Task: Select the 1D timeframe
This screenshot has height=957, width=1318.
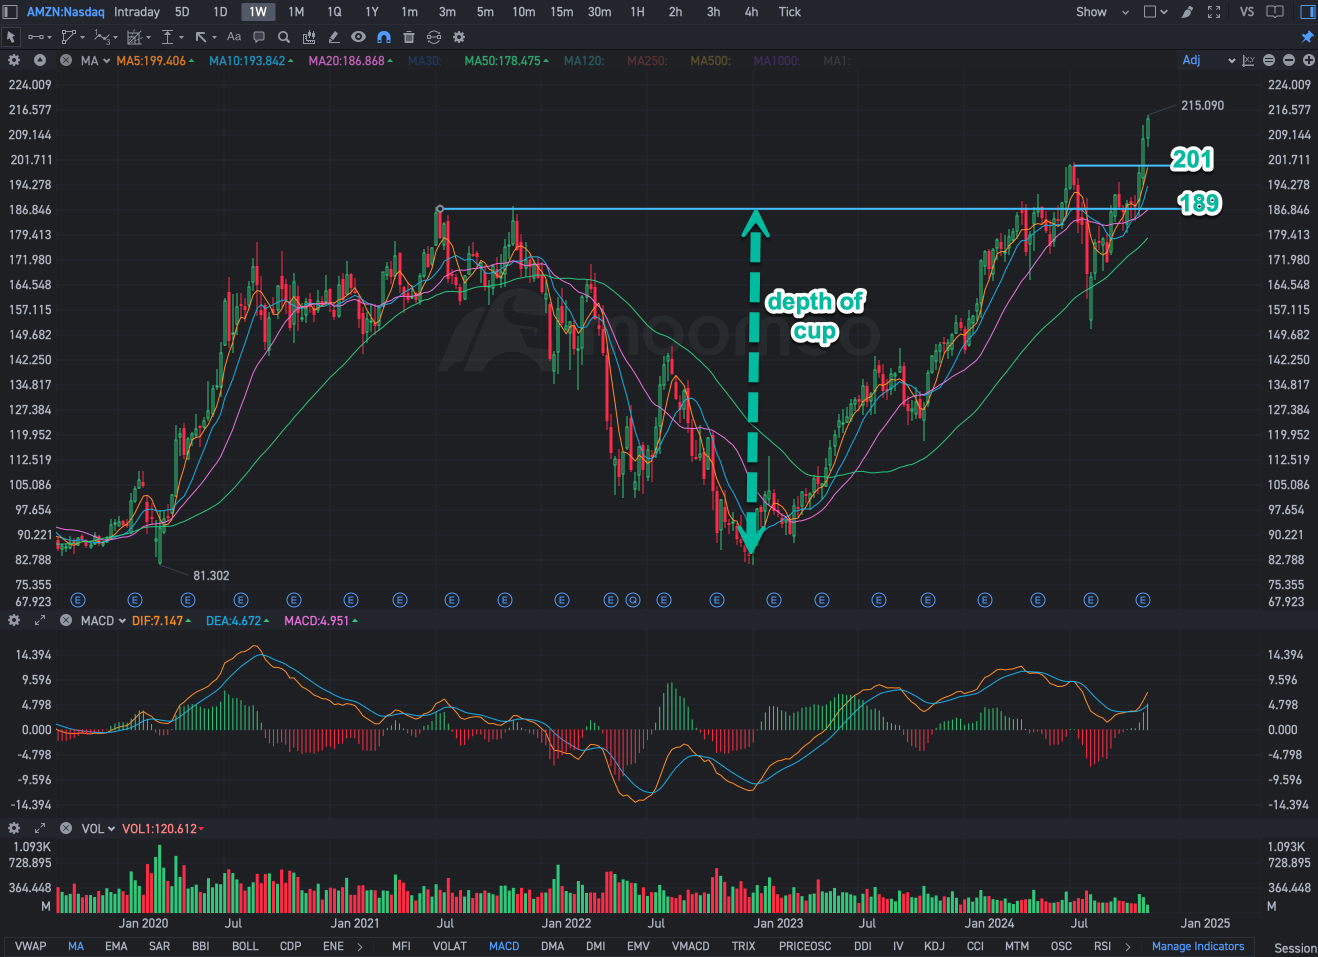Action: pyautogui.click(x=220, y=12)
